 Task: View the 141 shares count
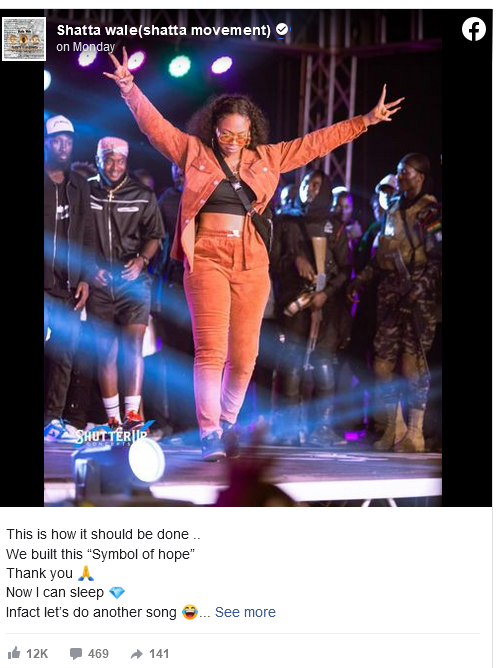pos(159,654)
